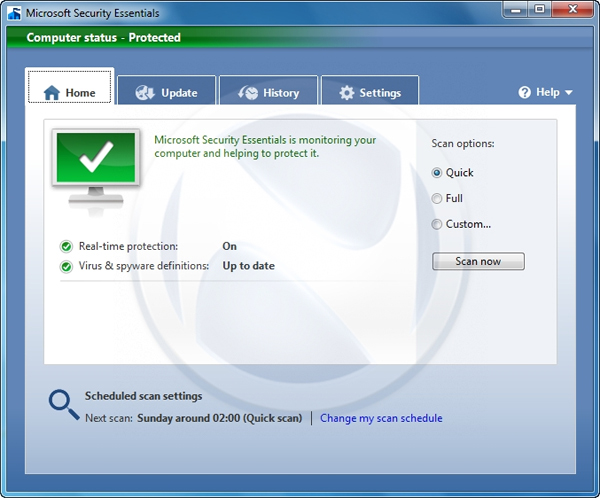Select the Quick scan option
This screenshot has width=600, height=498.
[437, 172]
